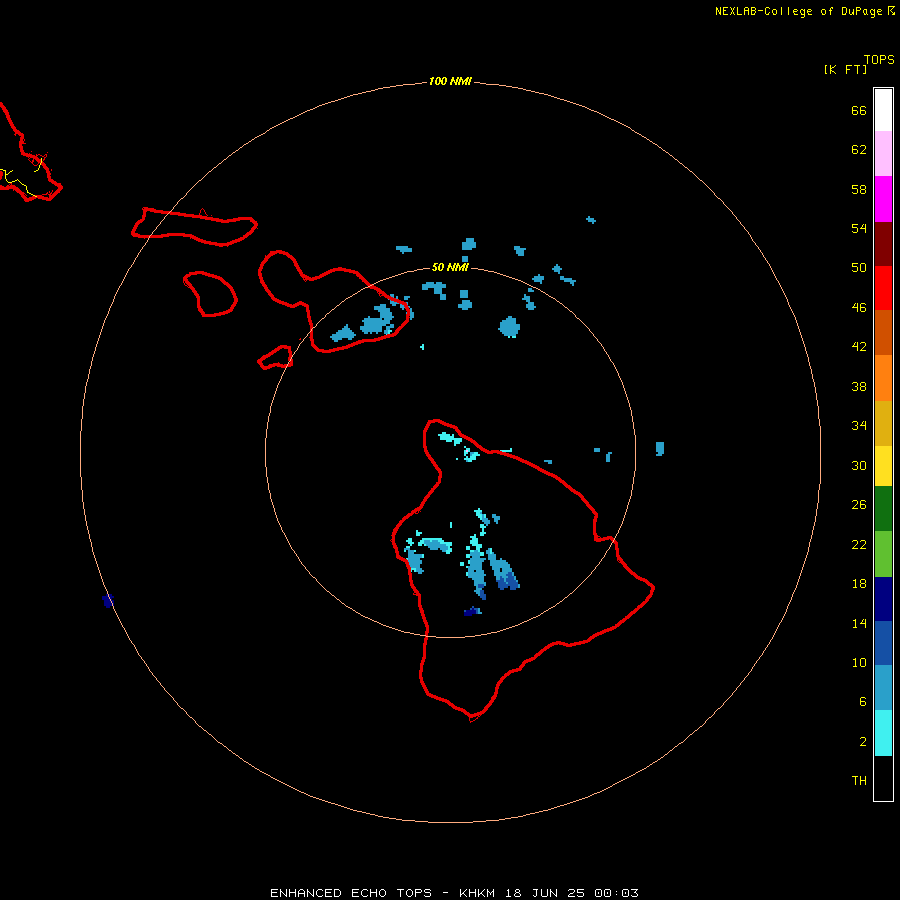900x900 pixels.
Task: Click the legend value 50
Action: tap(859, 268)
